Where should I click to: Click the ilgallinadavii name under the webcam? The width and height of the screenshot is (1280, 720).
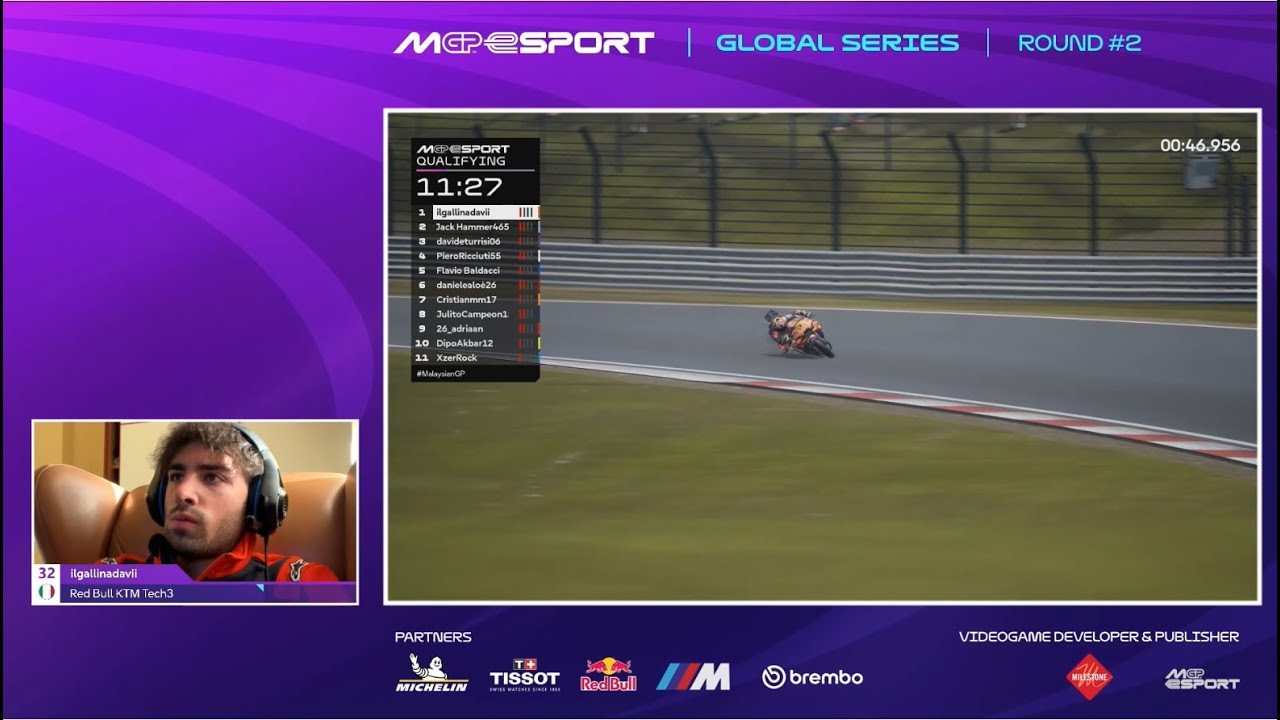click(103, 573)
